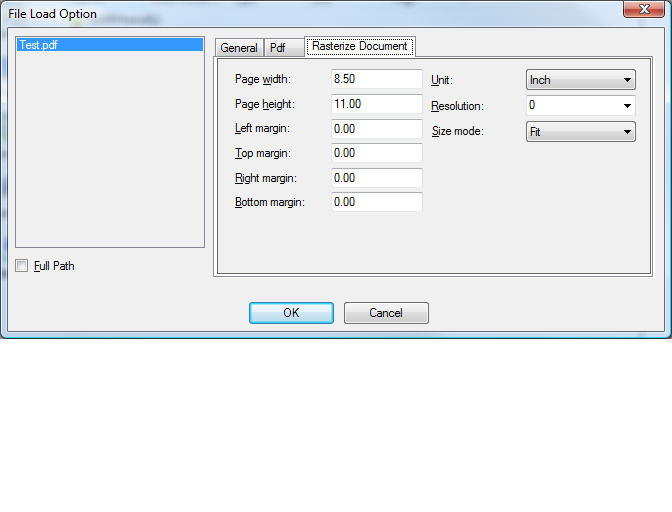672x512 pixels.
Task: Click the empty area of the file list
Action: point(110,150)
